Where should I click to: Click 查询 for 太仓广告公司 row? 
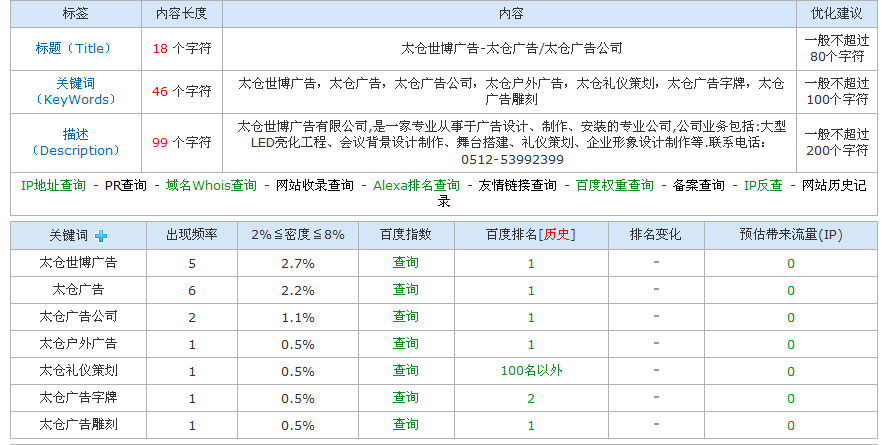[406, 317]
